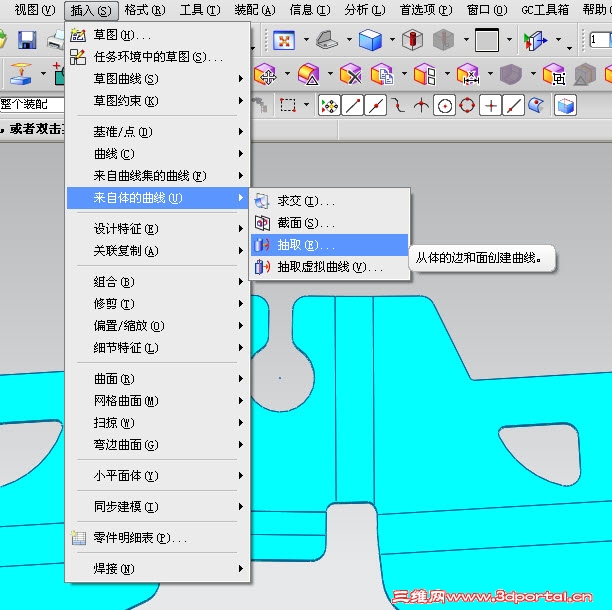Screen dimensions: 612x610
Task: Open dropdown arrow beside rectangle selection icon
Action: coord(306,104)
